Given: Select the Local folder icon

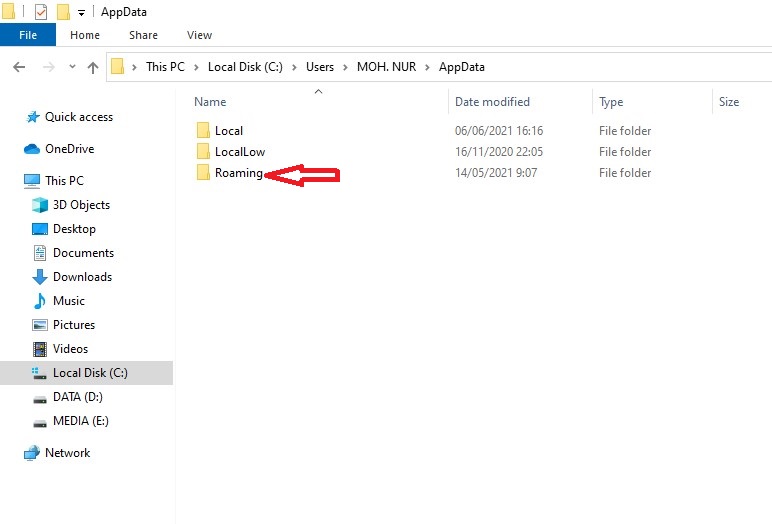Looking at the screenshot, I should tap(203, 131).
